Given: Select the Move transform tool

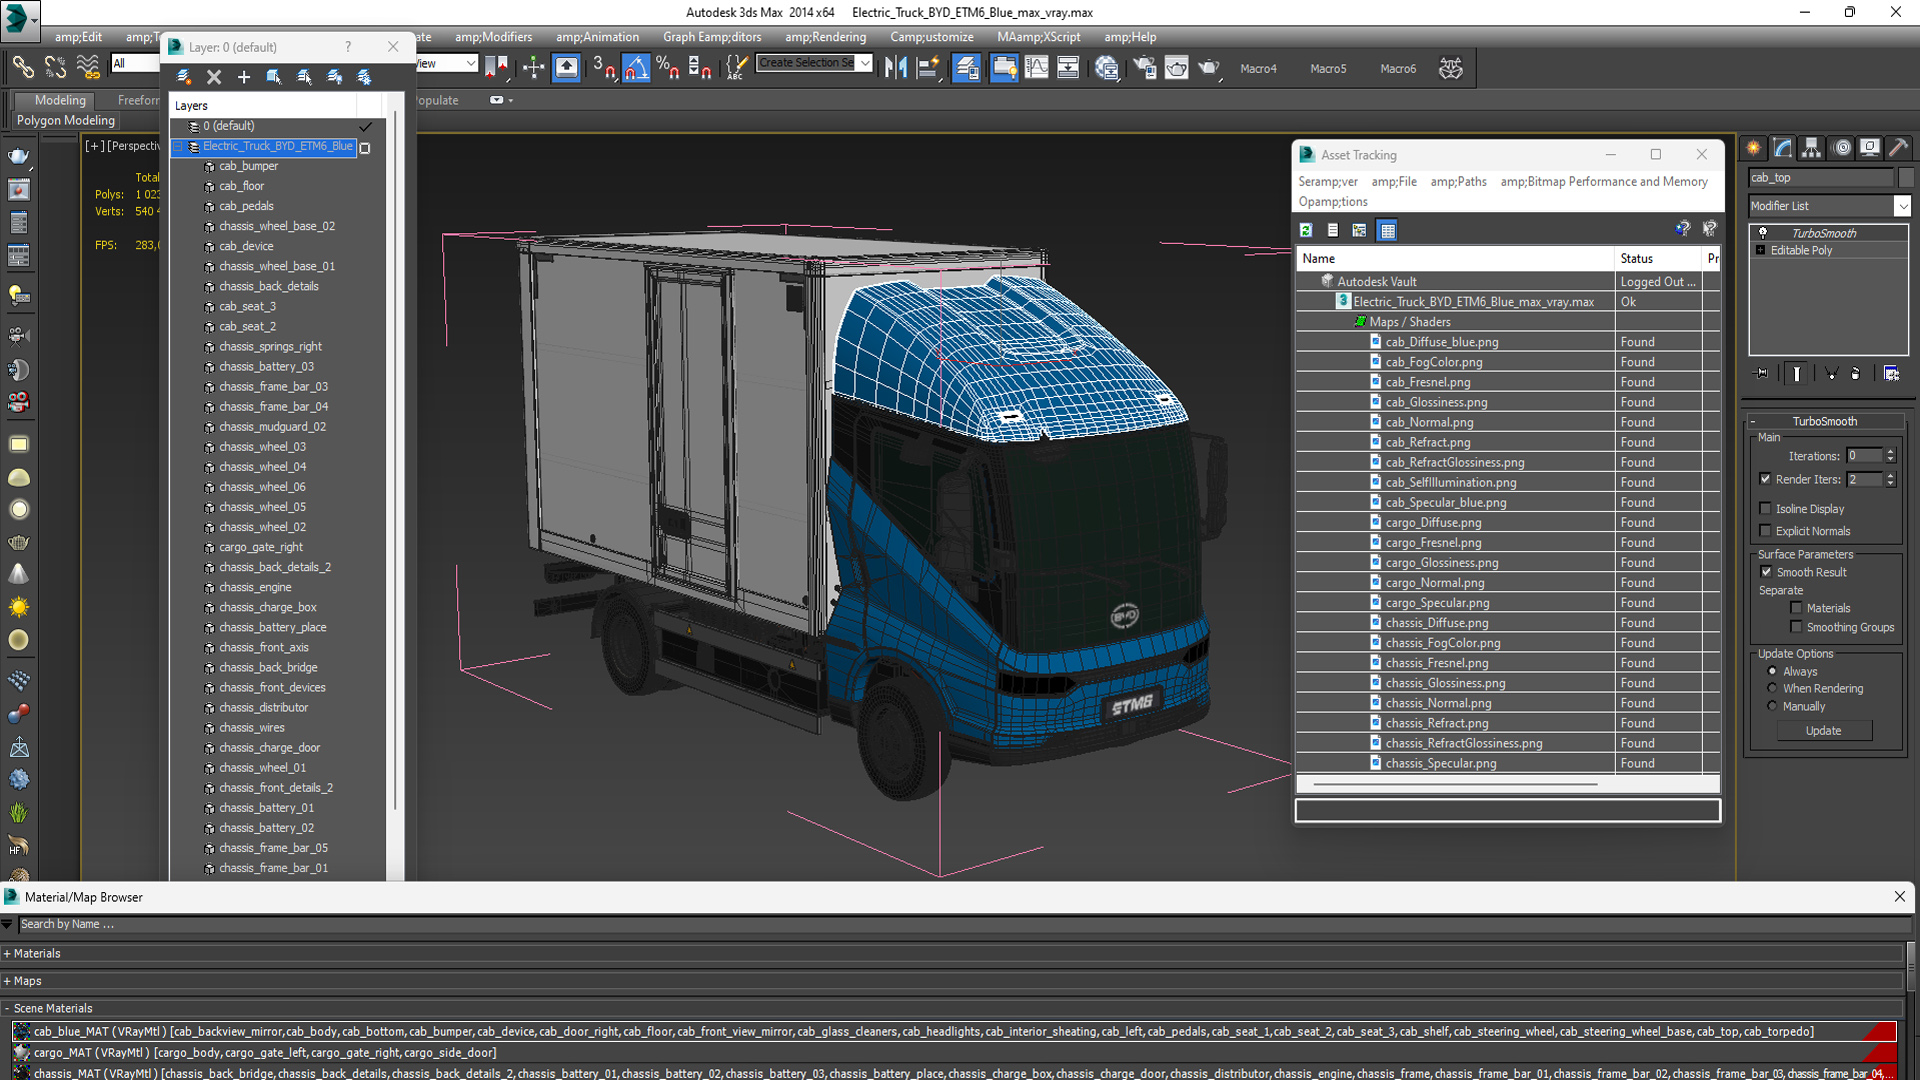Looking at the screenshot, I should point(533,67).
